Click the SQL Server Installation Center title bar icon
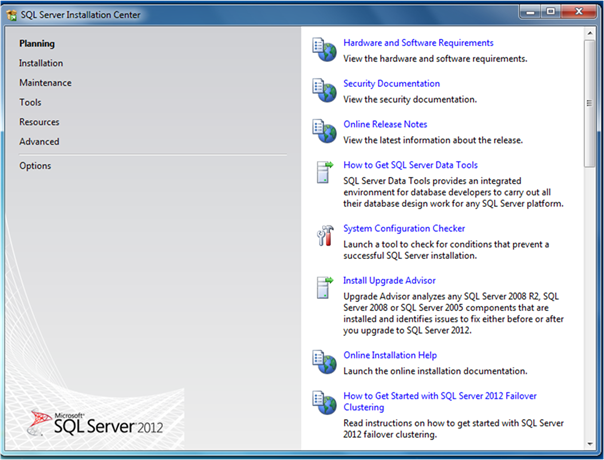 (12, 15)
